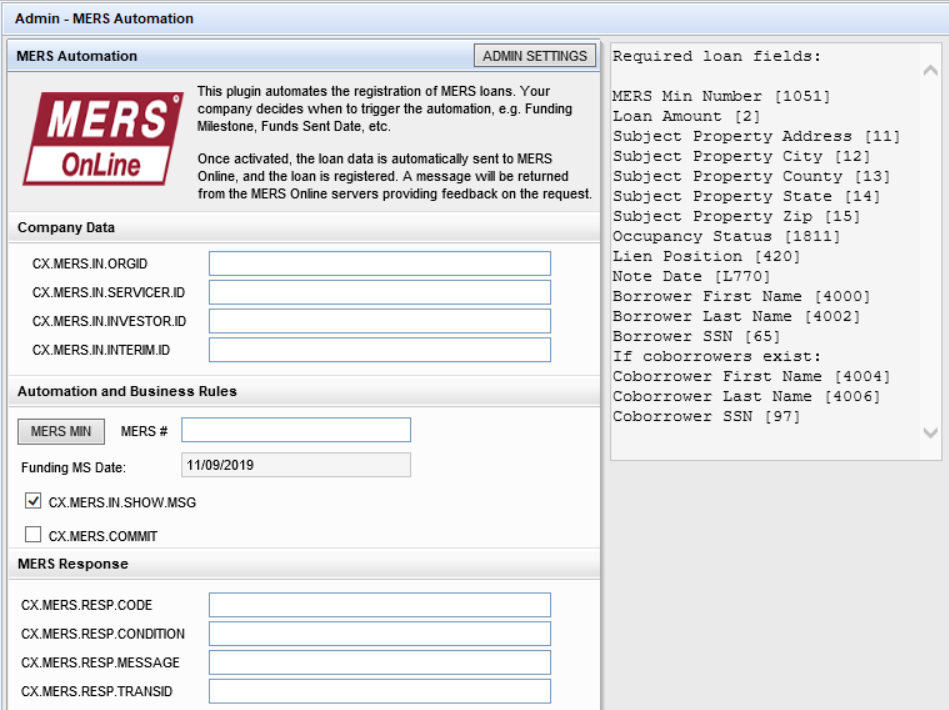949x710 pixels.
Task: Click the Funding MS Date field
Action: click(x=295, y=465)
